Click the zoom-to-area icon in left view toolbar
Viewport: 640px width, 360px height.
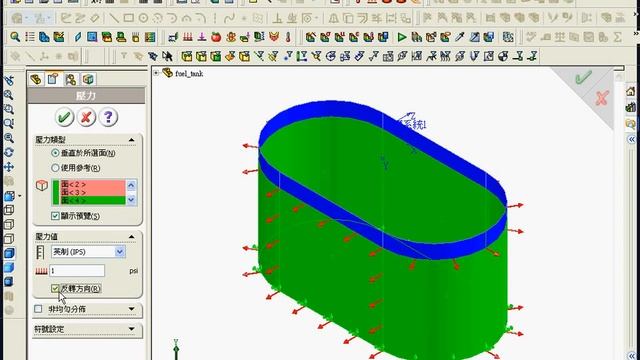pos(9,109)
